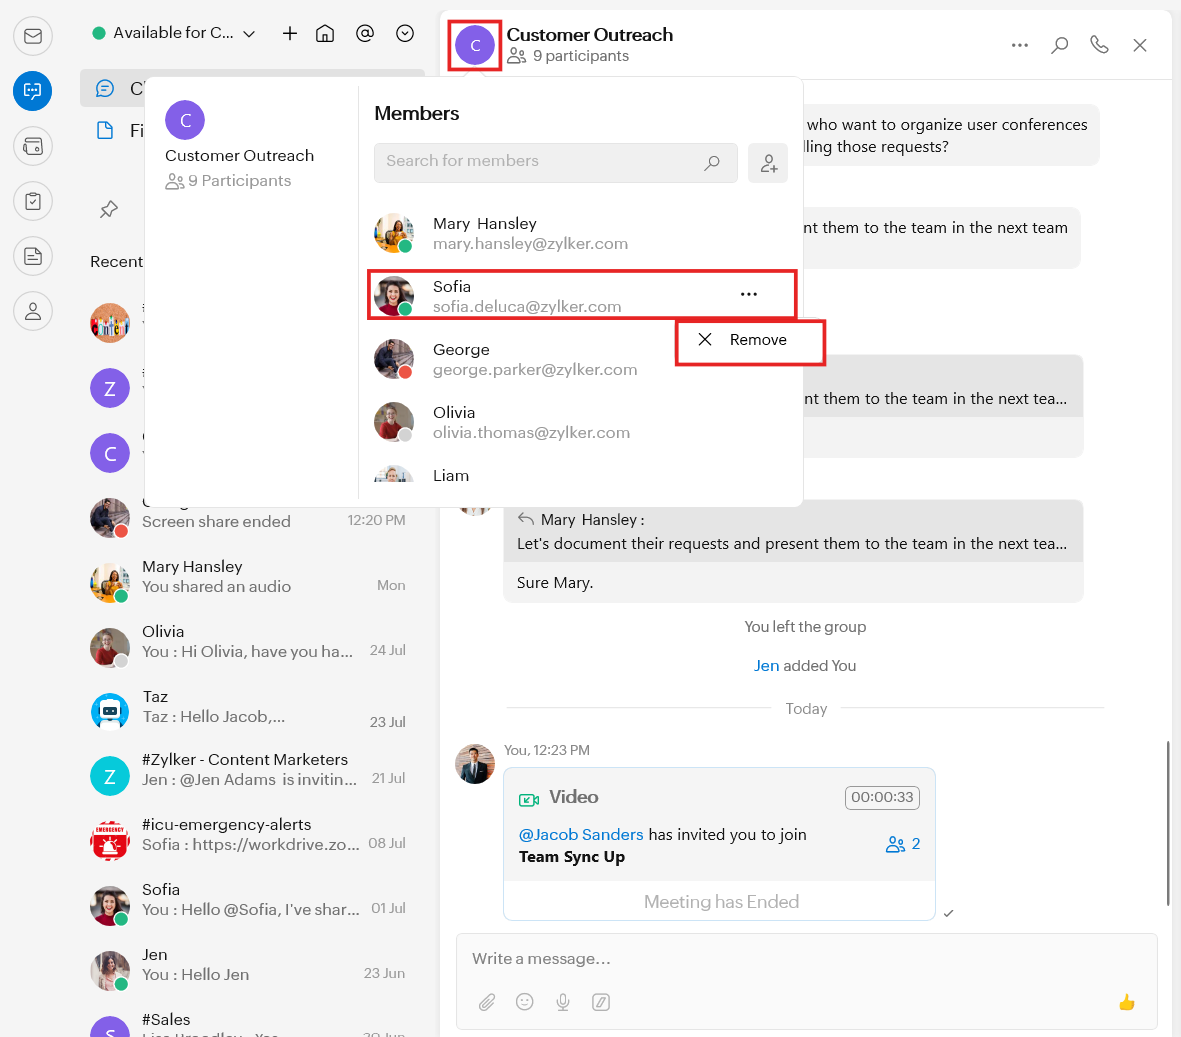This screenshot has height=1037, width=1181.
Task: Click the Customer Outreach avatar in chat header
Action: [475, 45]
